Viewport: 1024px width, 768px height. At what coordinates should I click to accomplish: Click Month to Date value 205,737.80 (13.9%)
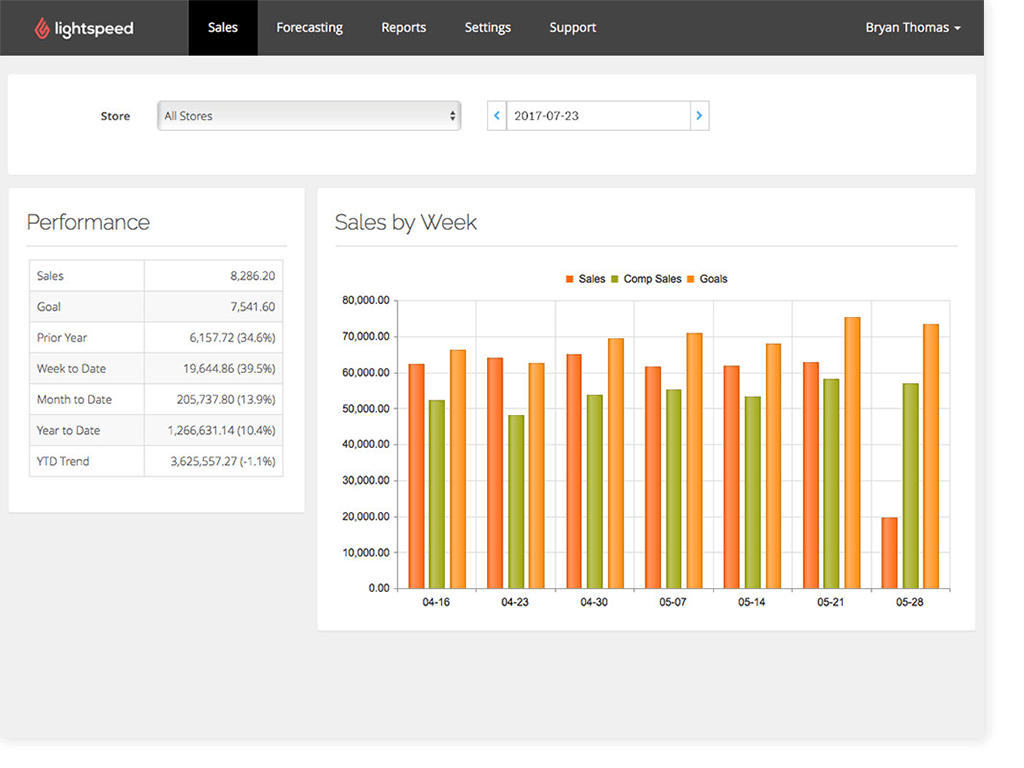click(x=225, y=400)
